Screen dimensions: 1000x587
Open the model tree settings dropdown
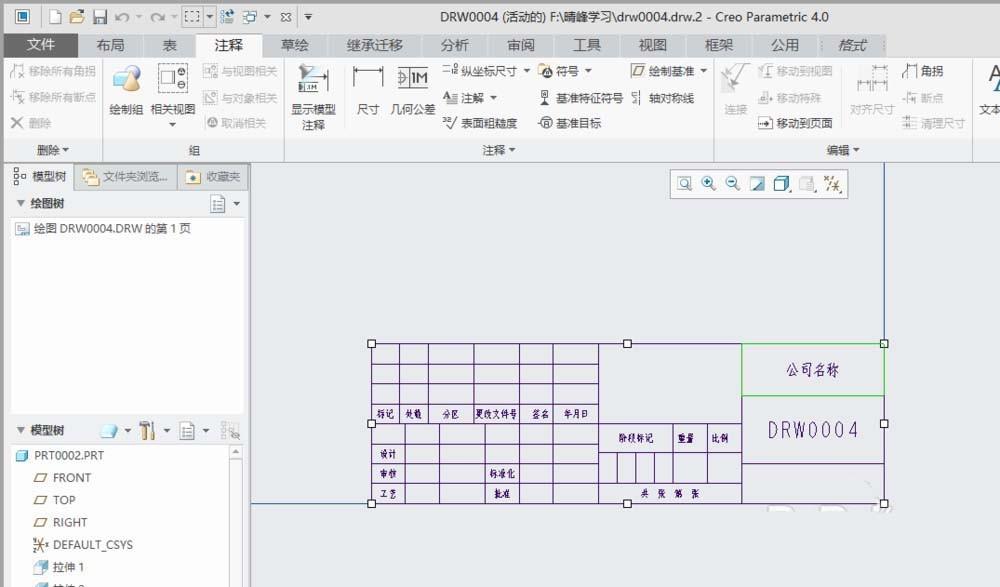190,430
